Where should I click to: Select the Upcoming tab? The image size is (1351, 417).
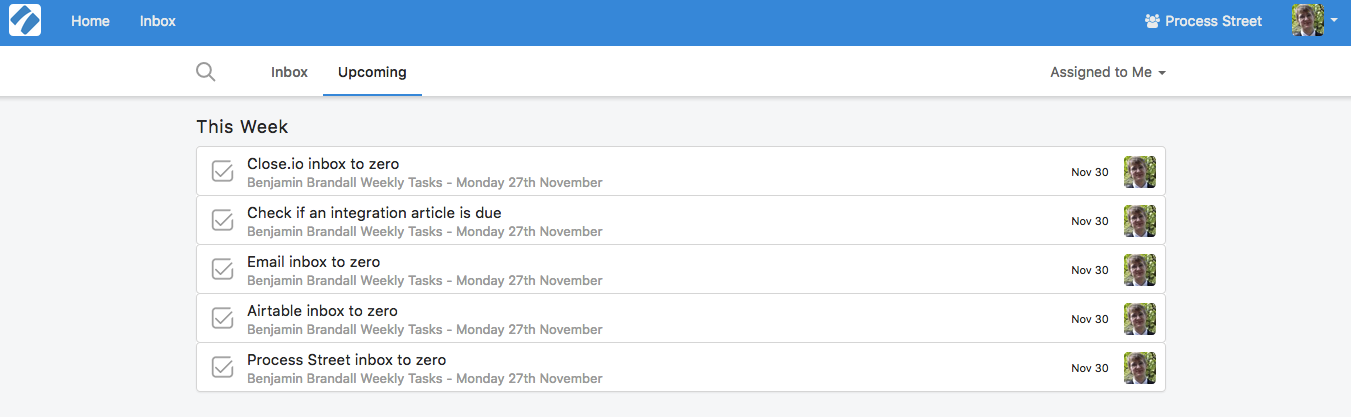372,72
